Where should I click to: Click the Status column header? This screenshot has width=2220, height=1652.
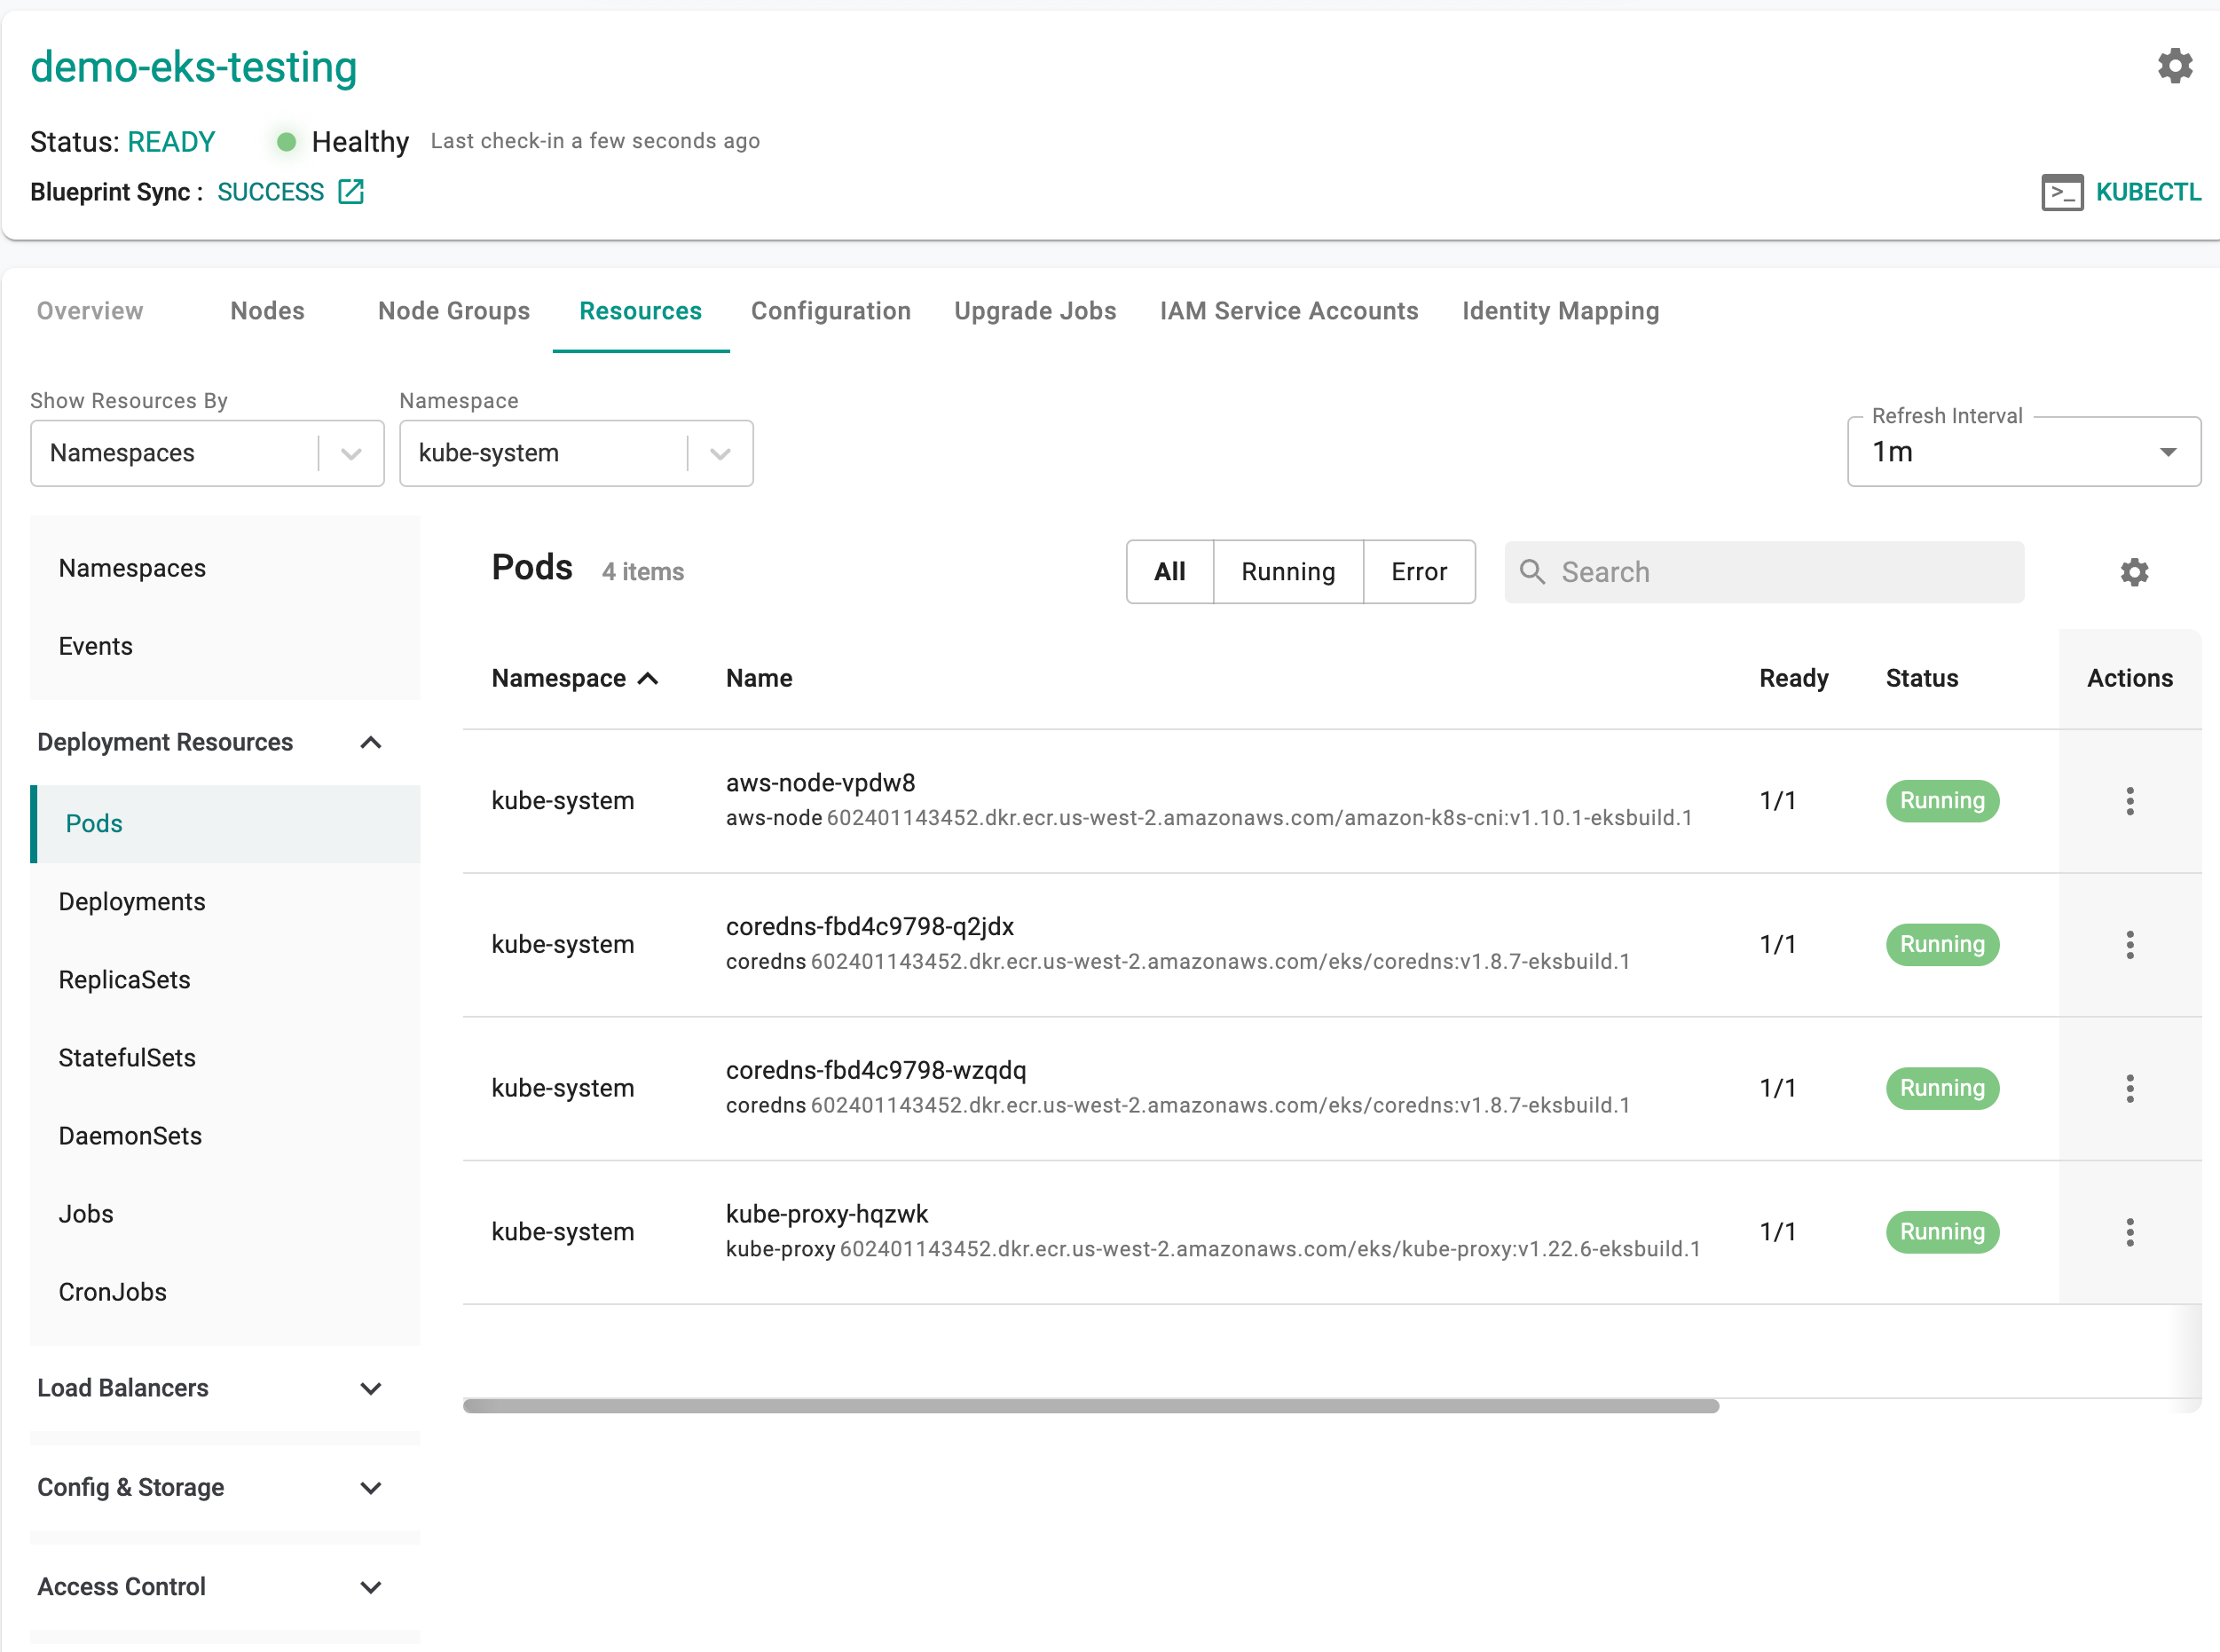1921,679
